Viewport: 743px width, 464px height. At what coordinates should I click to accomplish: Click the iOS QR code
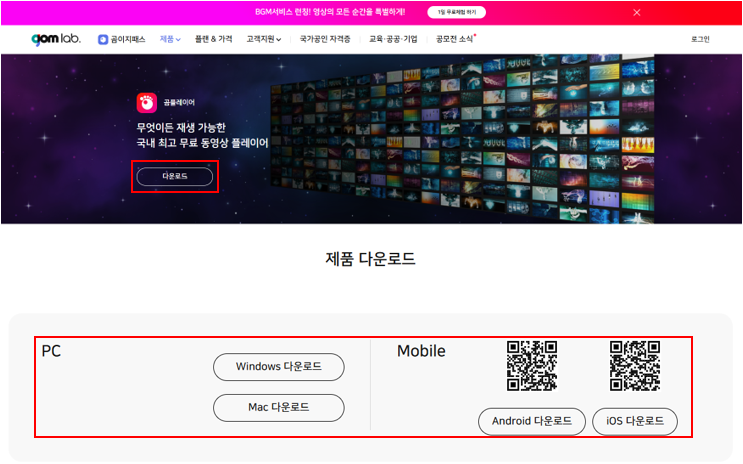(635, 365)
